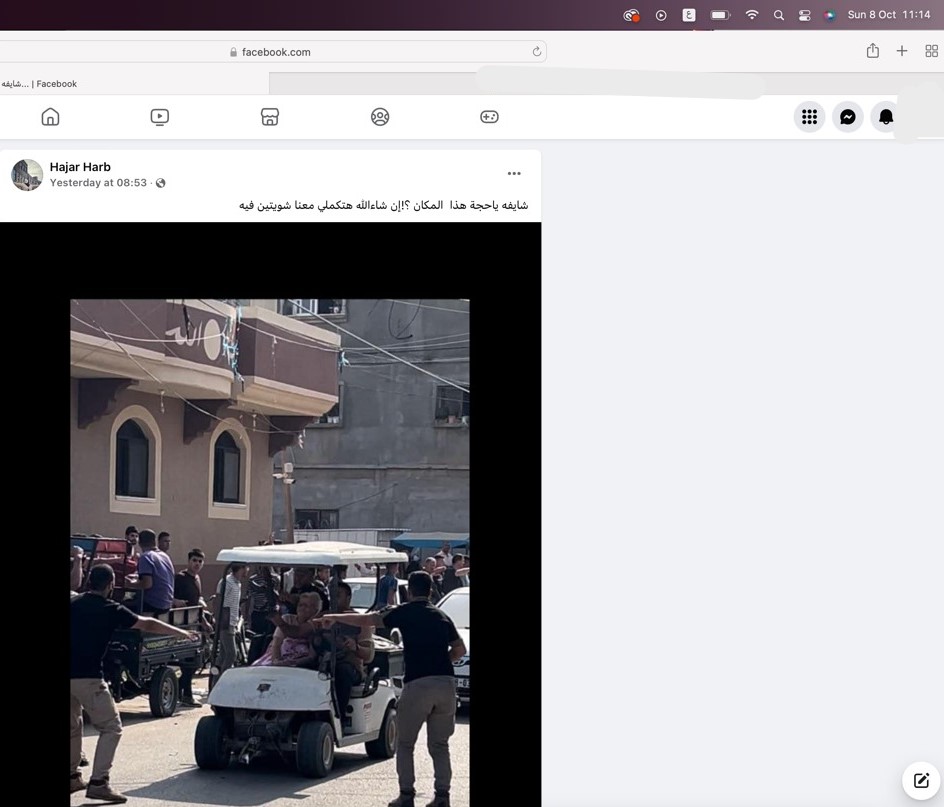Expand the post options three-dot menu
This screenshot has width=944, height=807.
(x=514, y=173)
